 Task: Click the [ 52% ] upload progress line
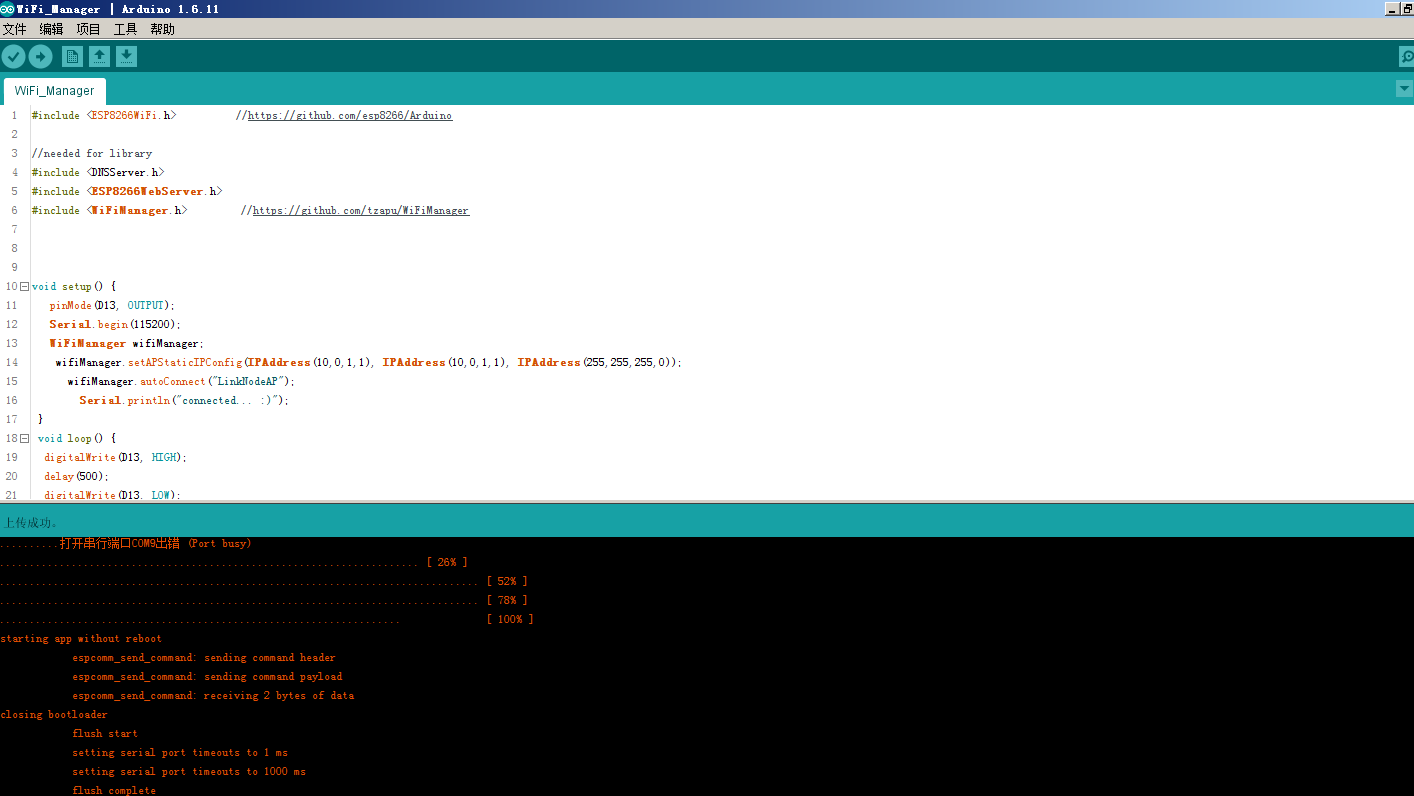click(x=264, y=582)
